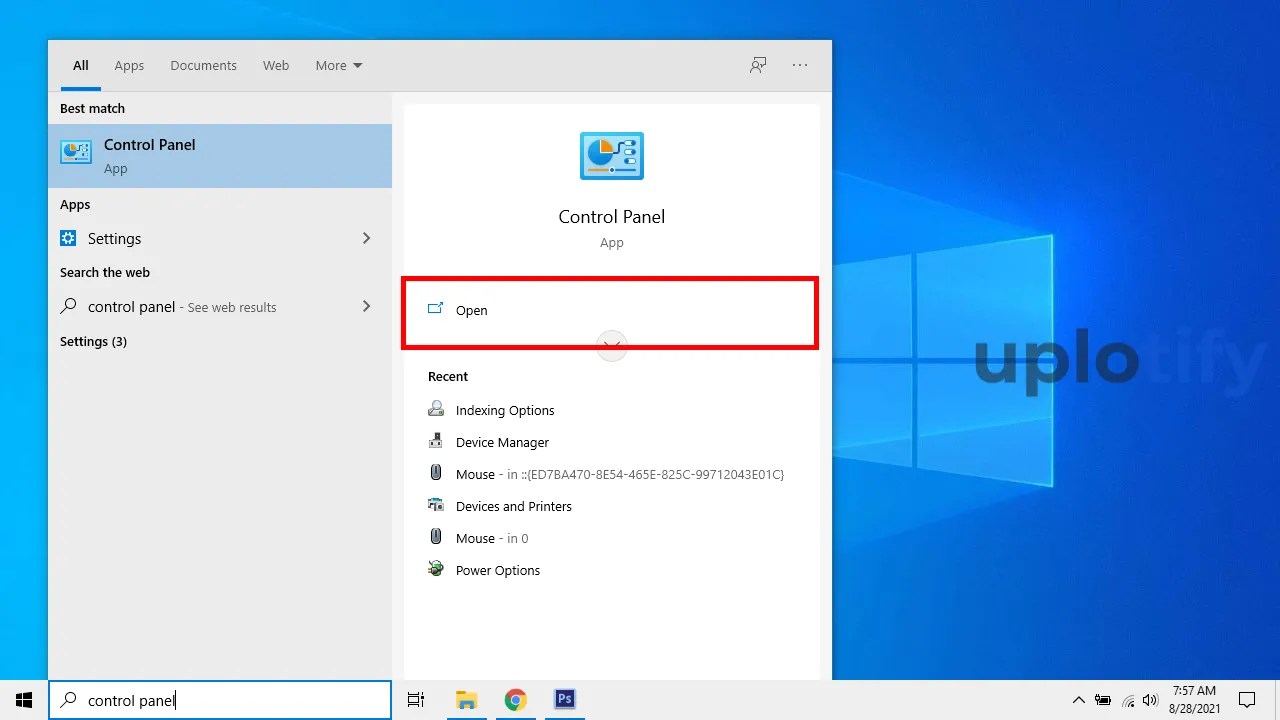Switch to the Apps search tab
The image size is (1280, 720).
pyautogui.click(x=129, y=66)
